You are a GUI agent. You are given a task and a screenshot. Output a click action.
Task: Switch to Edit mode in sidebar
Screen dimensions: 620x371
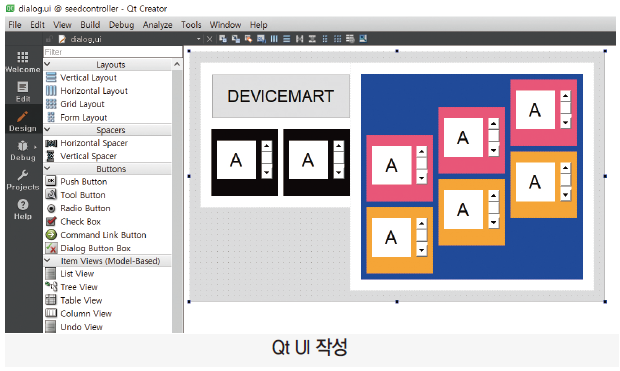(23, 91)
